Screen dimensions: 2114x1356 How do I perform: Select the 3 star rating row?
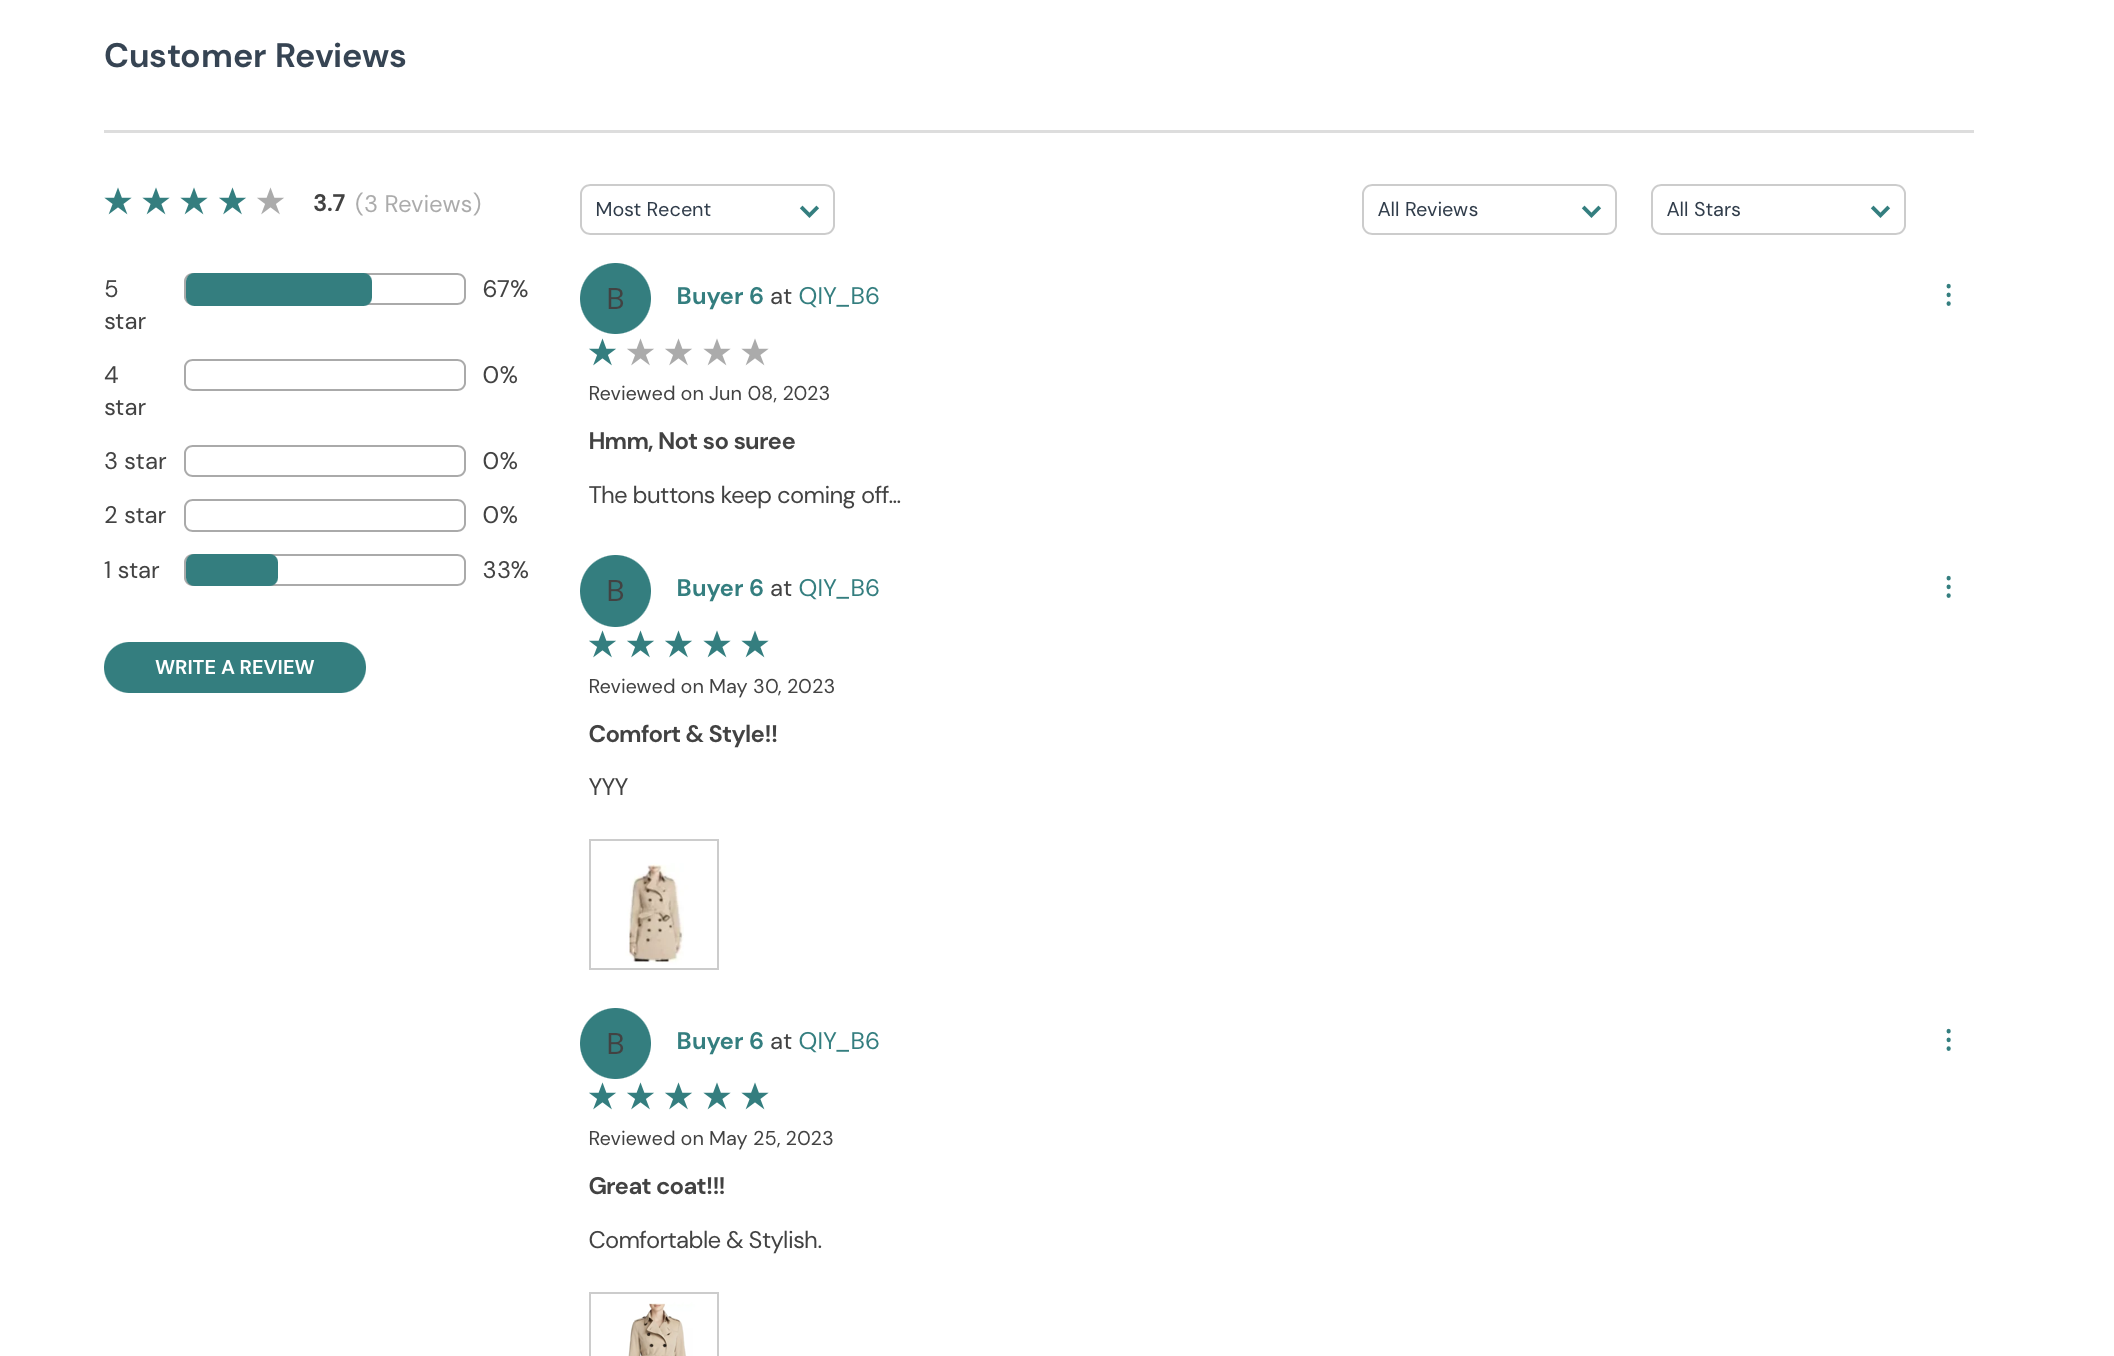(324, 460)
